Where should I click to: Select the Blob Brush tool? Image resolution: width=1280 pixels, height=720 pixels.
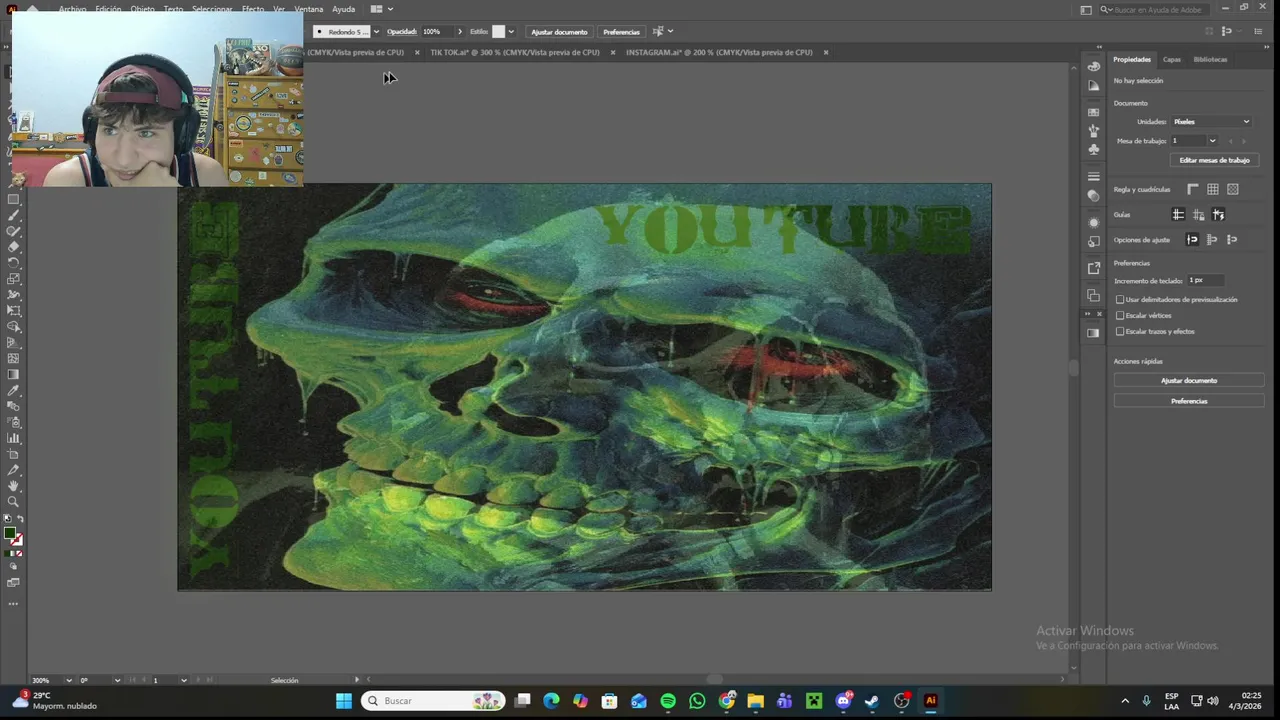[13, 231]
